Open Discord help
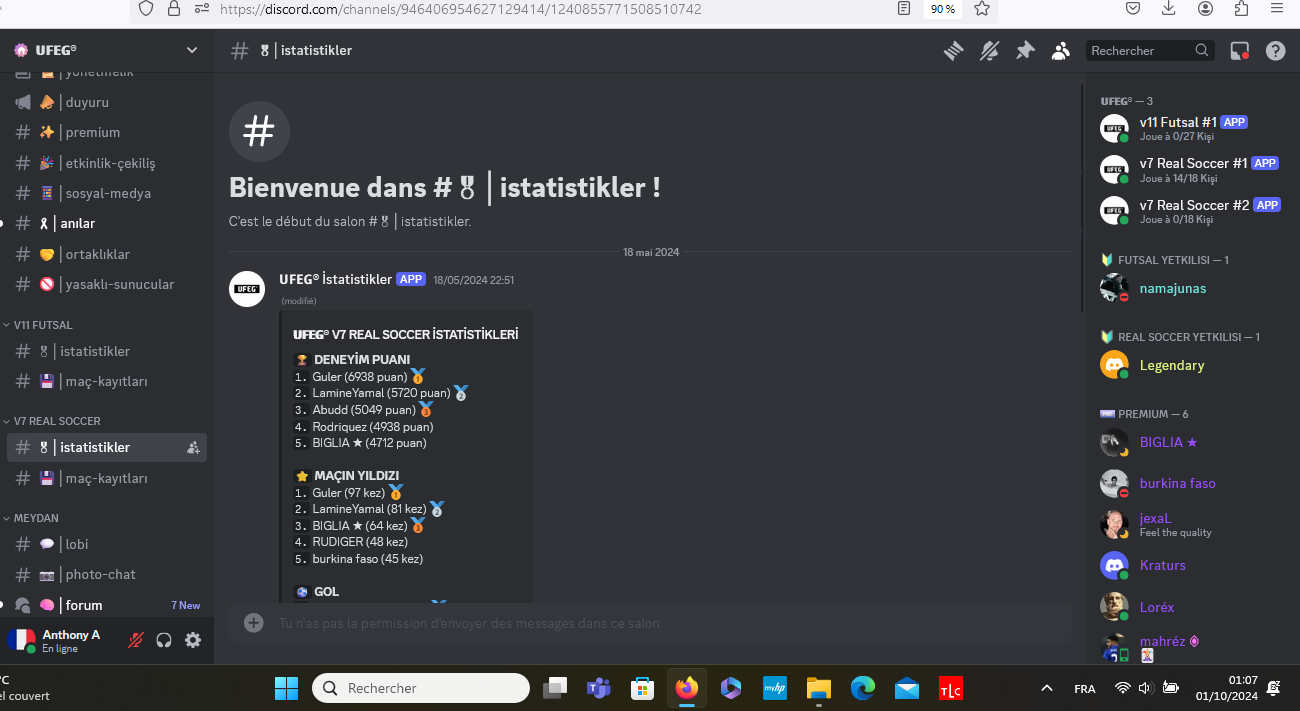1300x711 pixels. pyautogui.click(x=1275, y=51)
